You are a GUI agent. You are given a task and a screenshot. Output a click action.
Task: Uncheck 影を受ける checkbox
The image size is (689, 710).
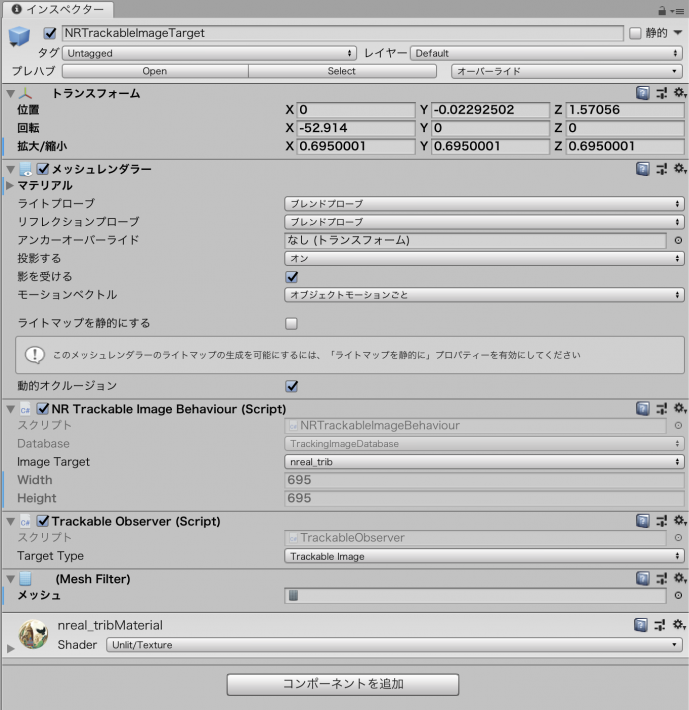[292, 277]
